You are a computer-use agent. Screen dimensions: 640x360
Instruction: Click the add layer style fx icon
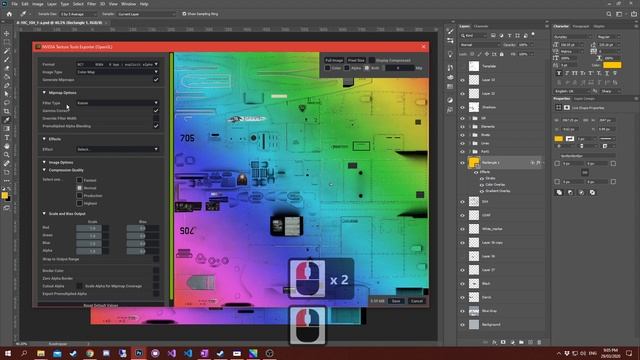click(x=494, y=342)
